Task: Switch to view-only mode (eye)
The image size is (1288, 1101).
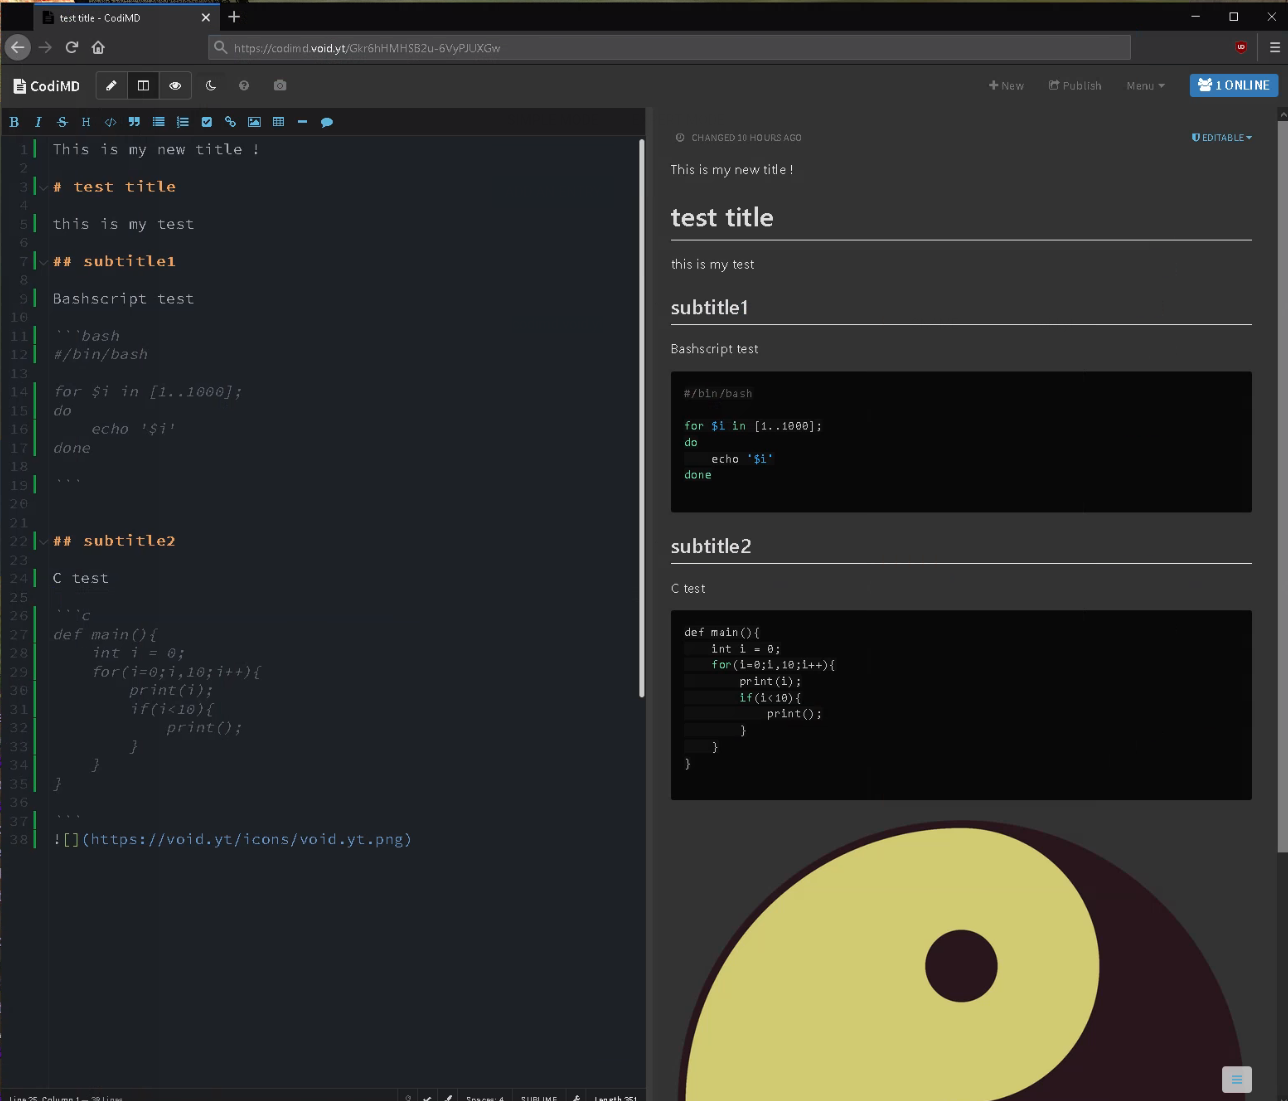Action: coord(175,86)
